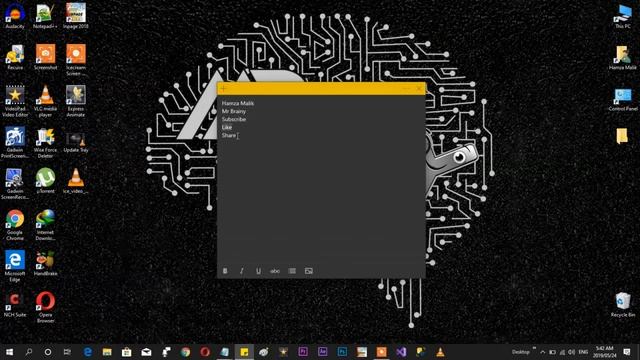Select the This PC desktop icon
Image resolution: width=640 pixels, height=360 pixels.
[x=622, y=16]
